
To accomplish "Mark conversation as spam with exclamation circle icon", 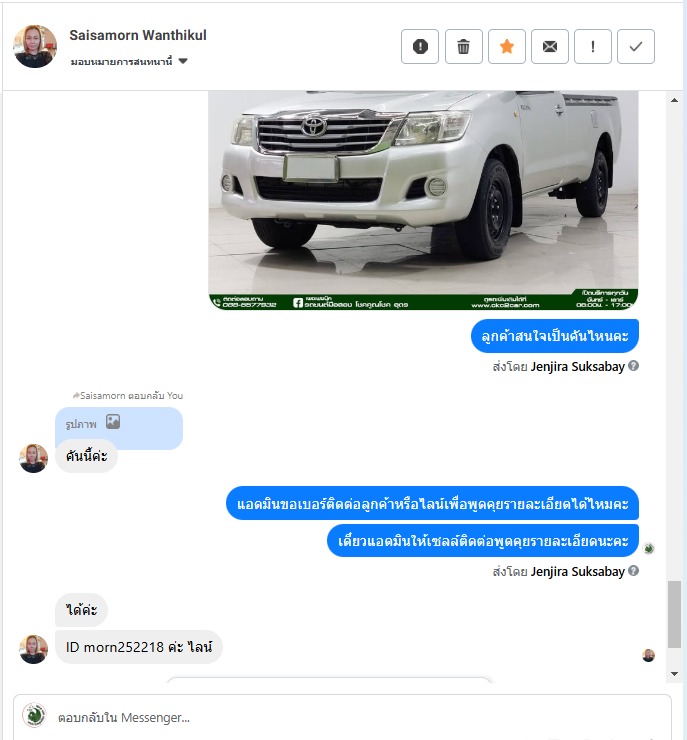I will 420,46.
